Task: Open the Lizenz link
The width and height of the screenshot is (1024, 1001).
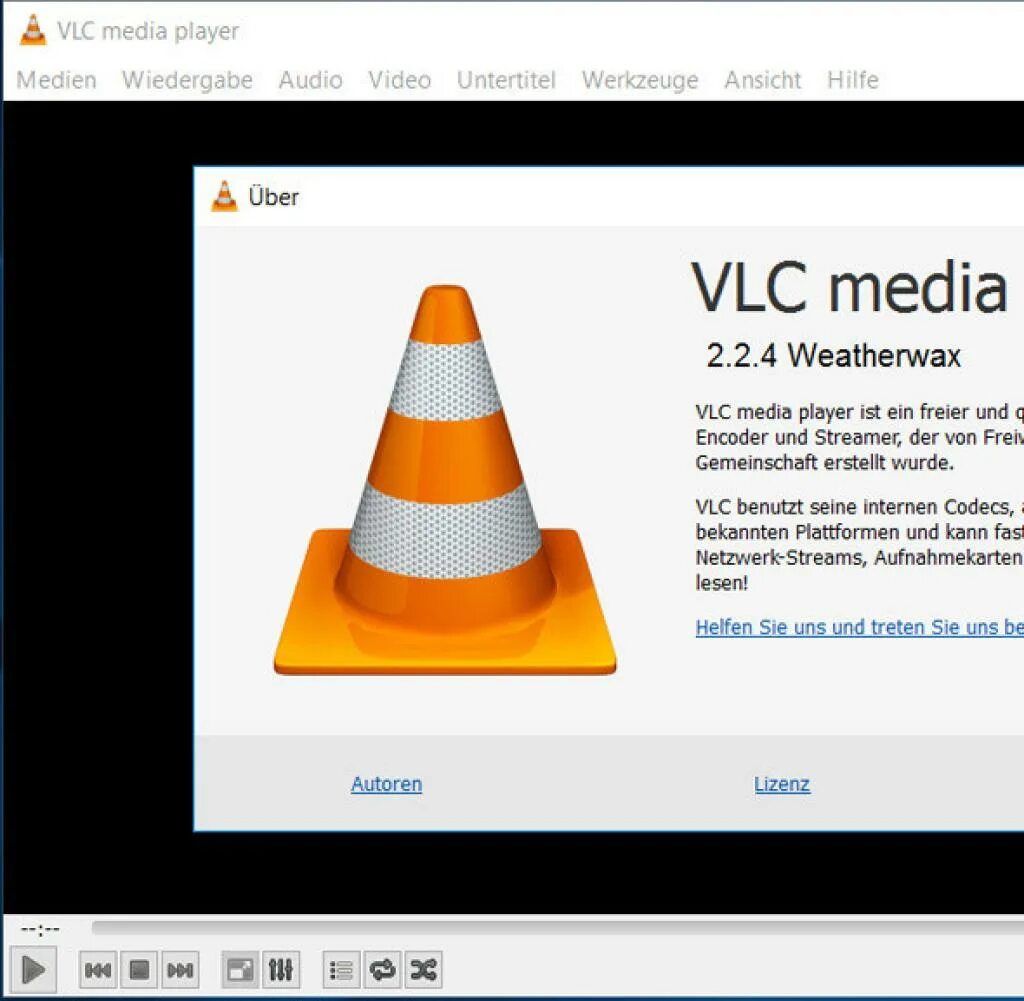Action: [x=782, y=784]
